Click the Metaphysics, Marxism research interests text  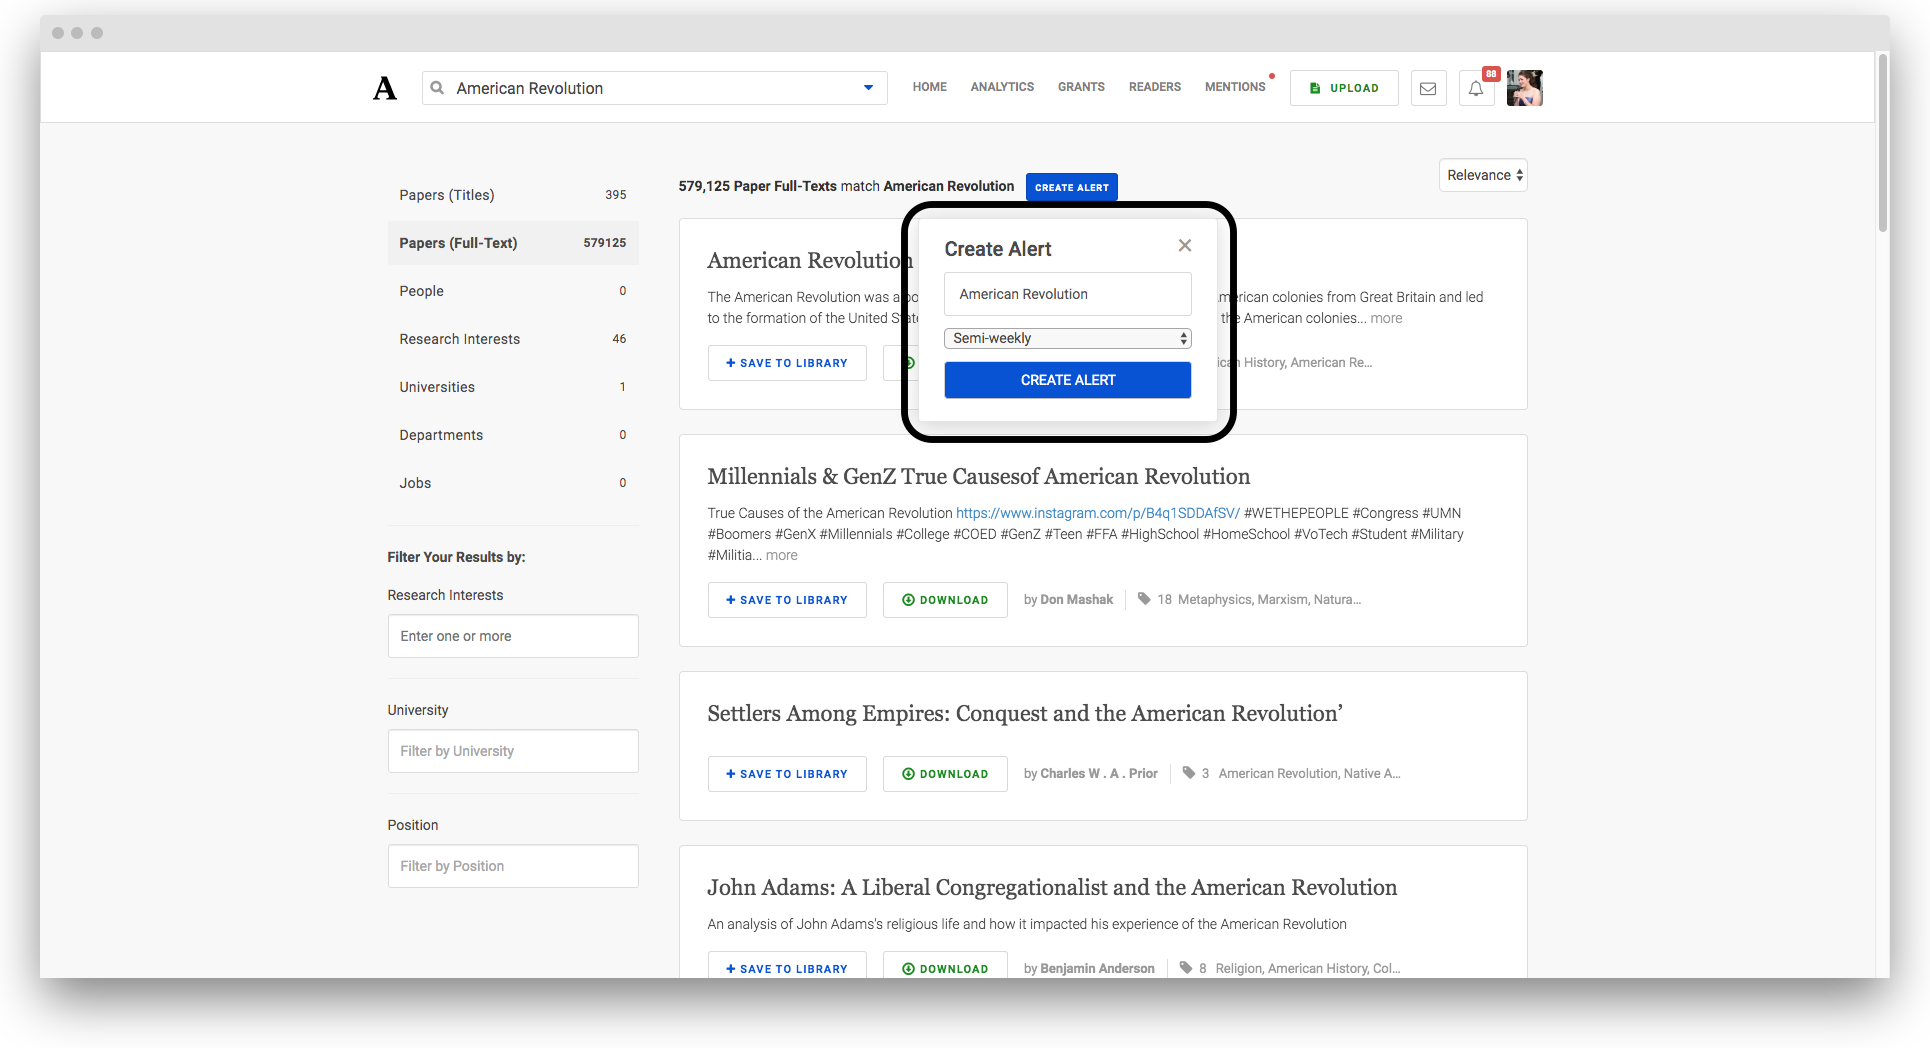click(x=1269, y=600)
